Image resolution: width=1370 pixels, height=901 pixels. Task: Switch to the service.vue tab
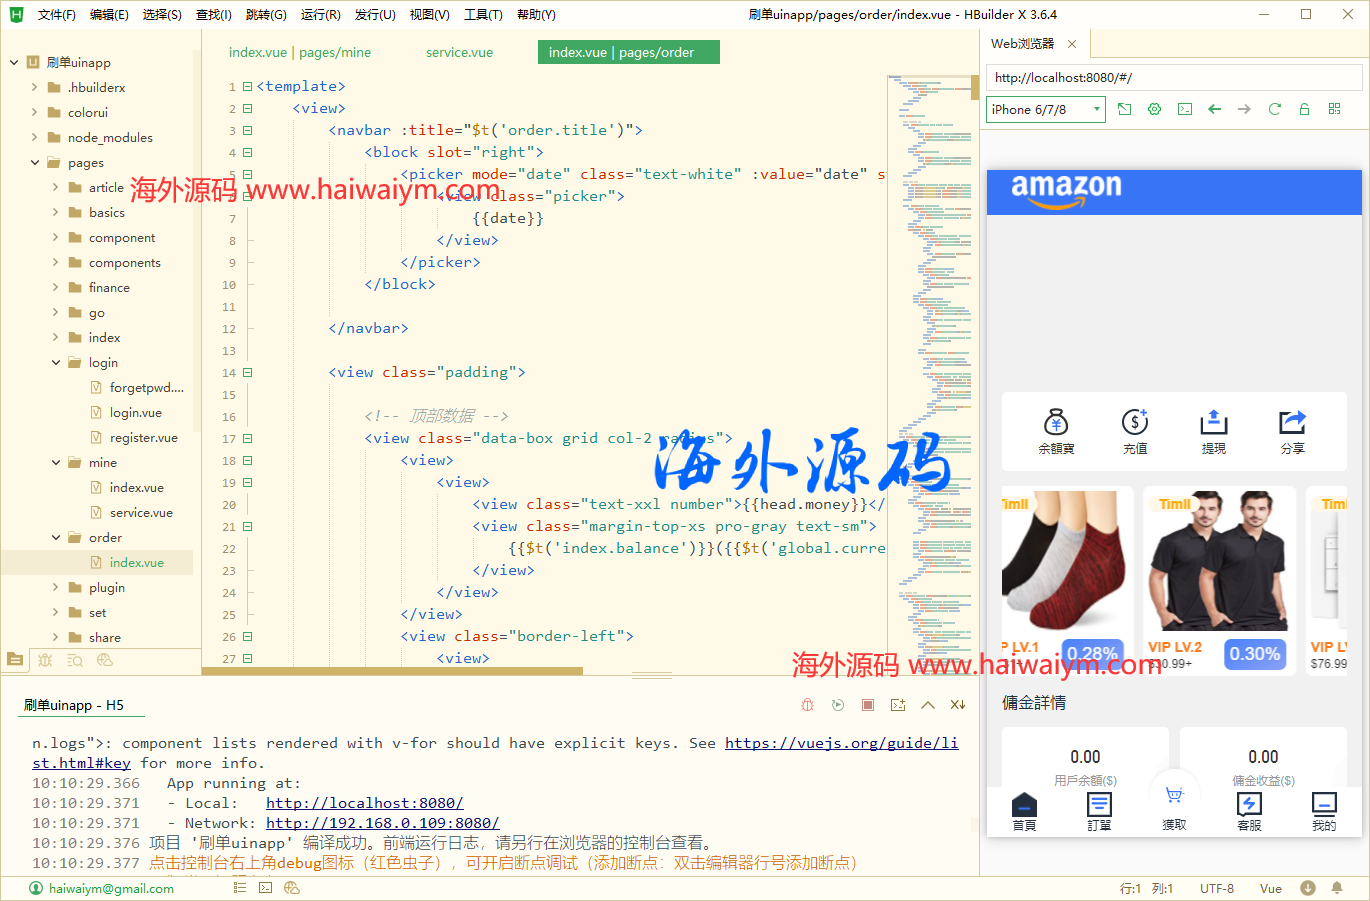pos(458,51)
